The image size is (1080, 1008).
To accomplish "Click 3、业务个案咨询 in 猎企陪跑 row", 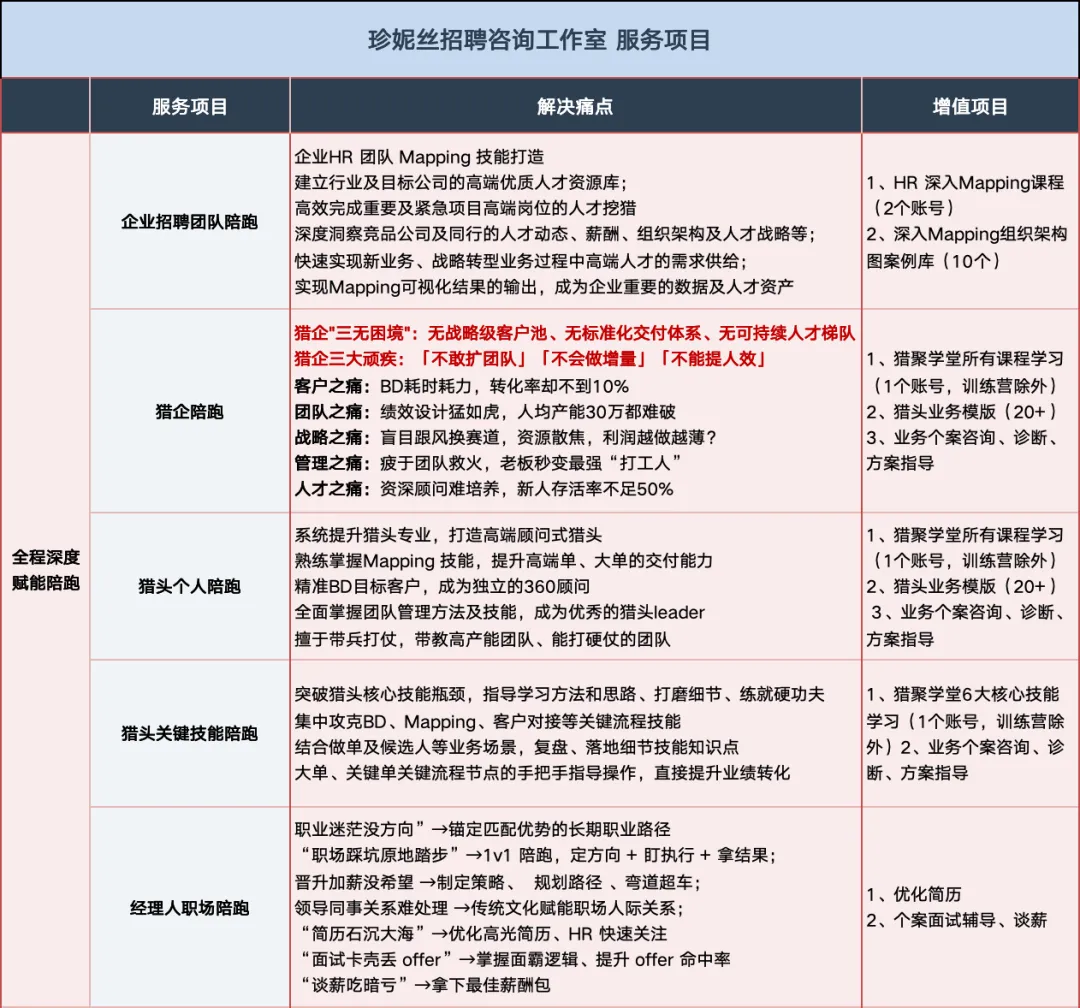I will (962, 438).
